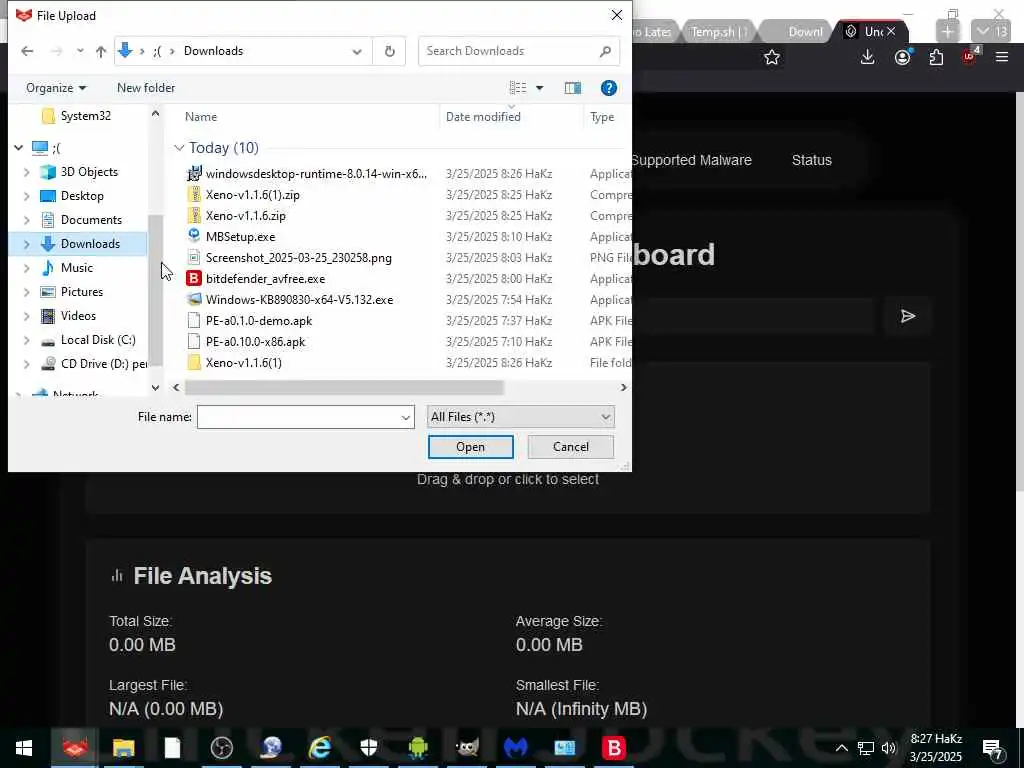Create a New folder

click(146, 88)
